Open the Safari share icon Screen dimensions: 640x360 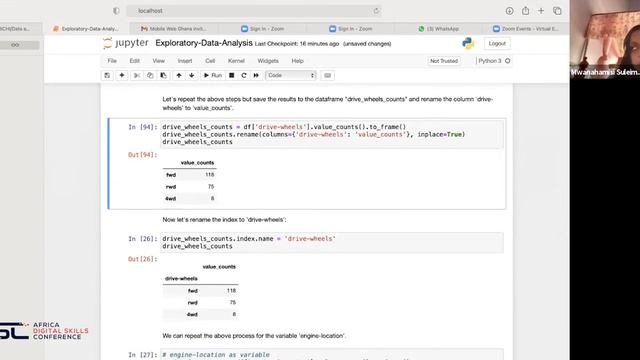[x=525, y=11]
